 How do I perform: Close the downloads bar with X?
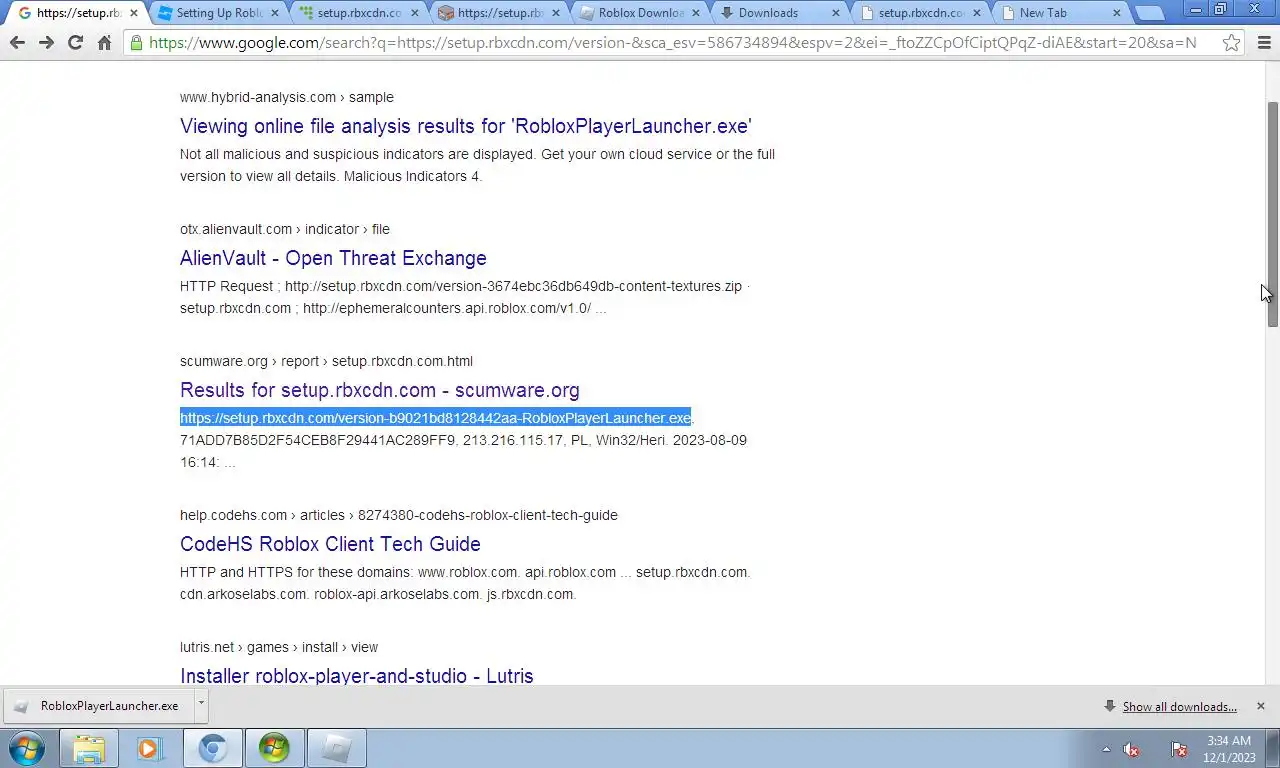pyautogui.click(x=1260, y=706)
